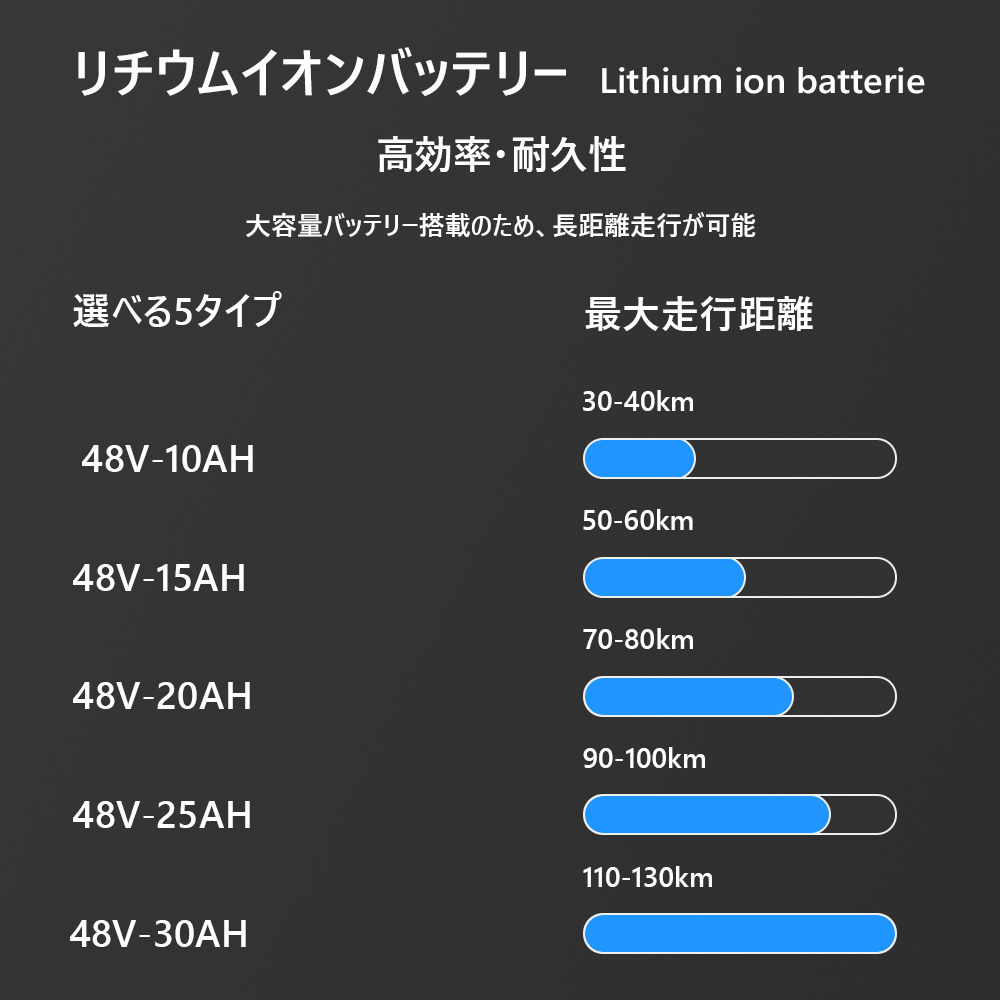1000x1000 pixels.
Task: Click the 選べる5タイプ column heading
Action: click(x=177, y=311)
